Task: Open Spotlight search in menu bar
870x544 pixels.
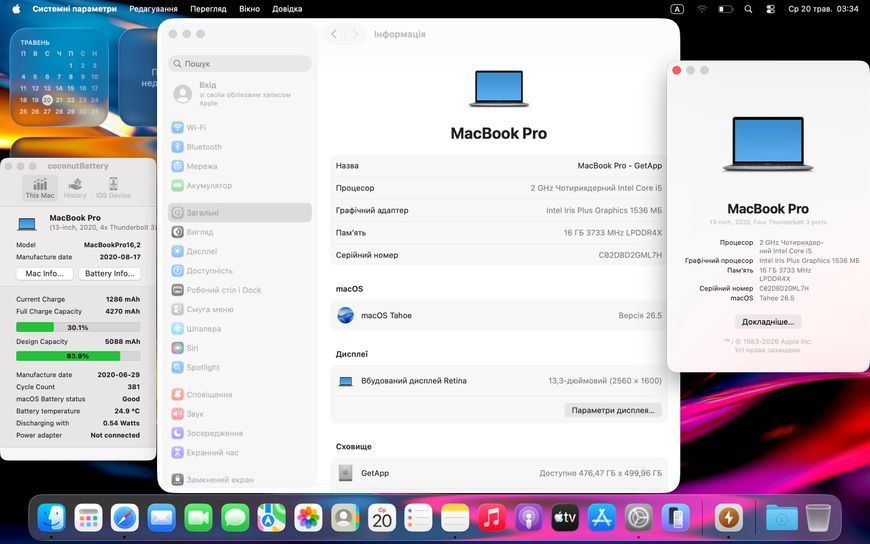Action: click(x=748, y=9)
